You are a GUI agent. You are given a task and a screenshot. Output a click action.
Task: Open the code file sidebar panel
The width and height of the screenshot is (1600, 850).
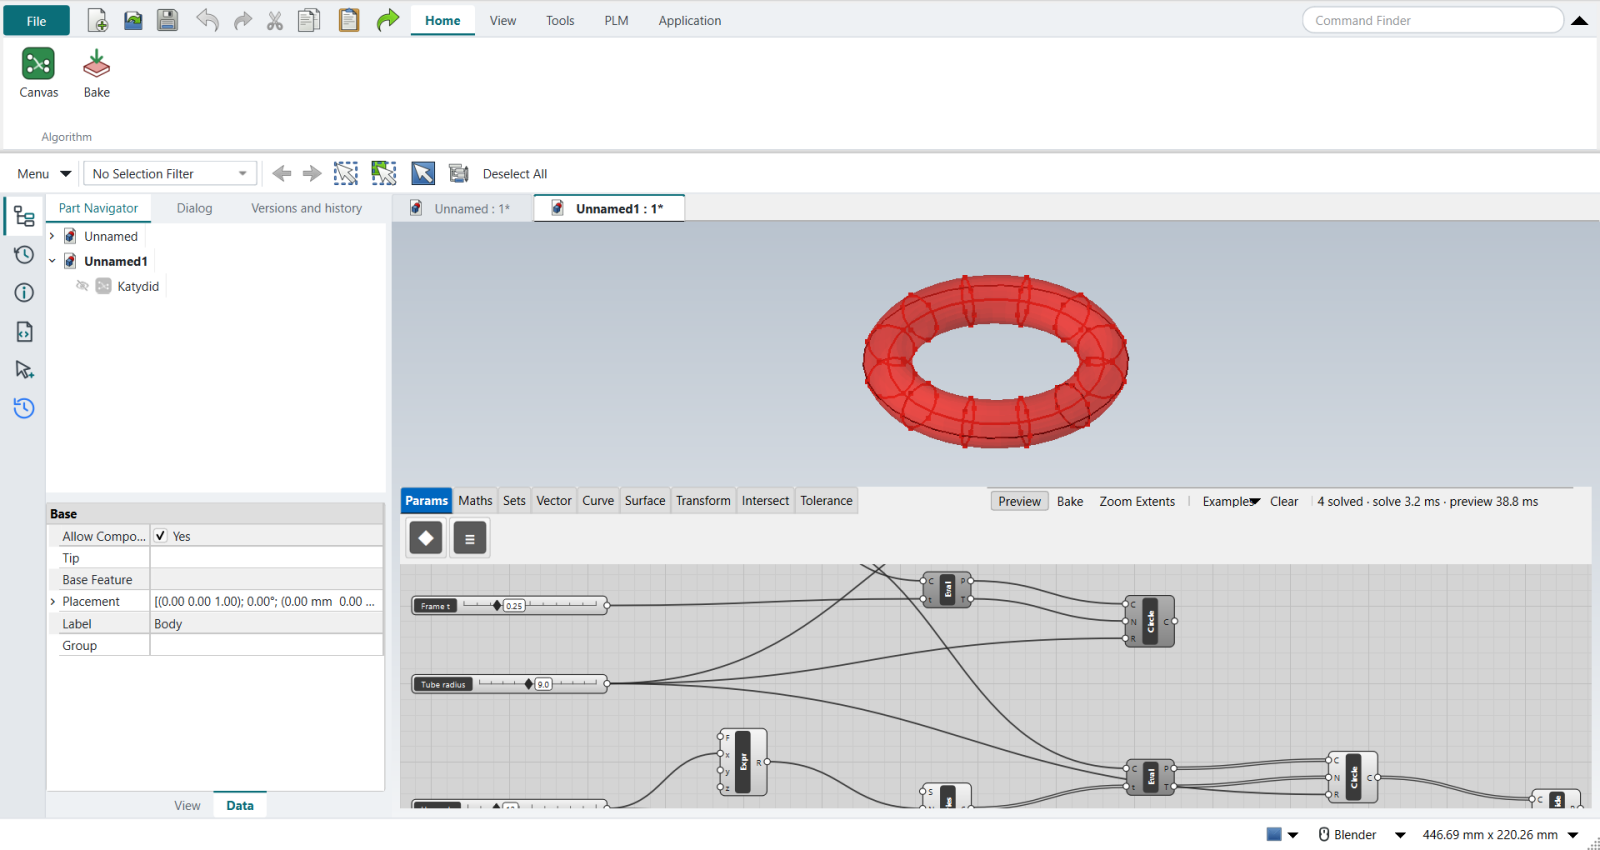click(x=24, y=331)
